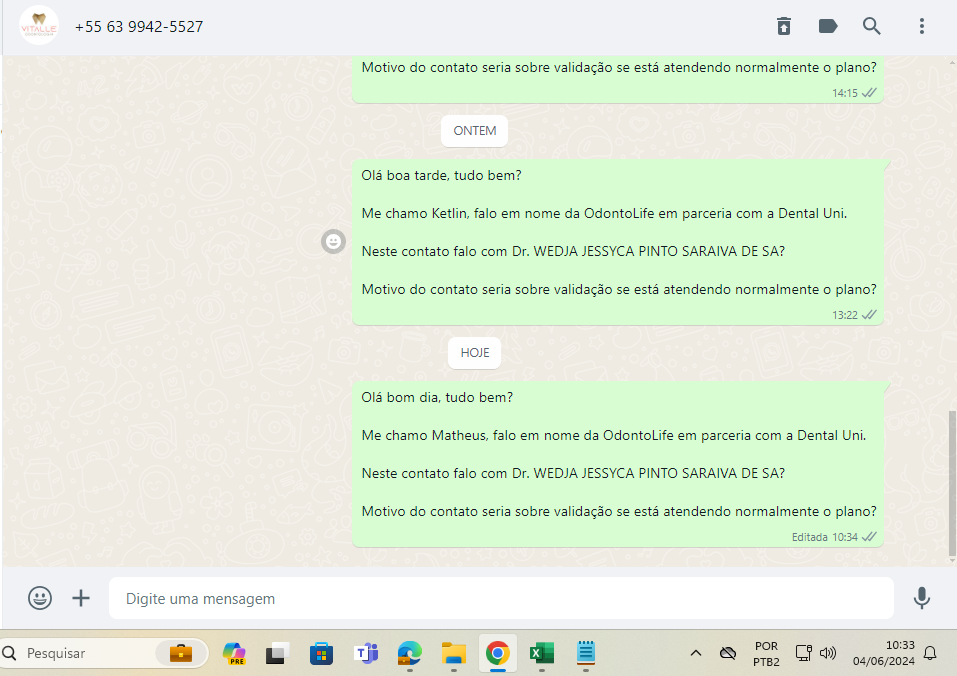Change POR PTB2 keyboard language
The image size is (957, 676).
pyautogui.click(x=766, y=653)
